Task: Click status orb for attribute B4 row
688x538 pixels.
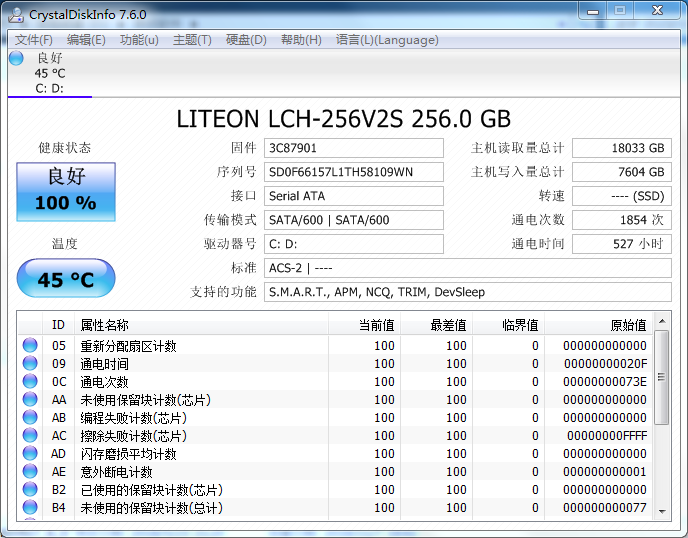Action: 30,508
